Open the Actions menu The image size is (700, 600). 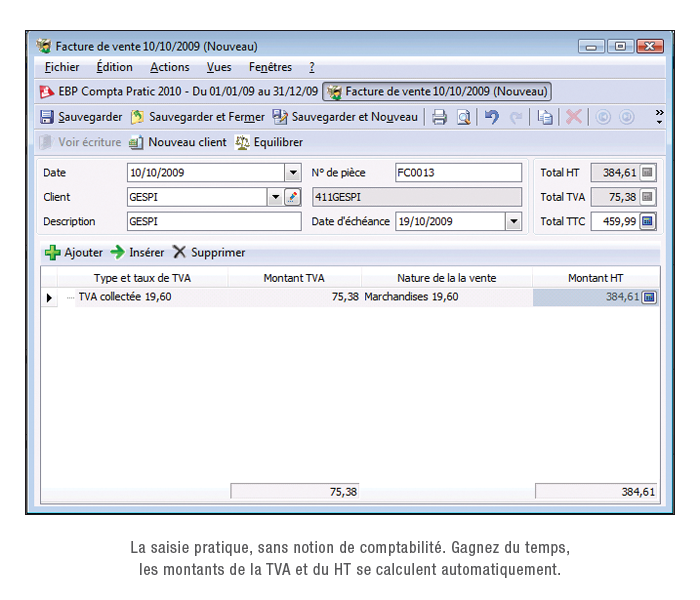click(169, 68)
